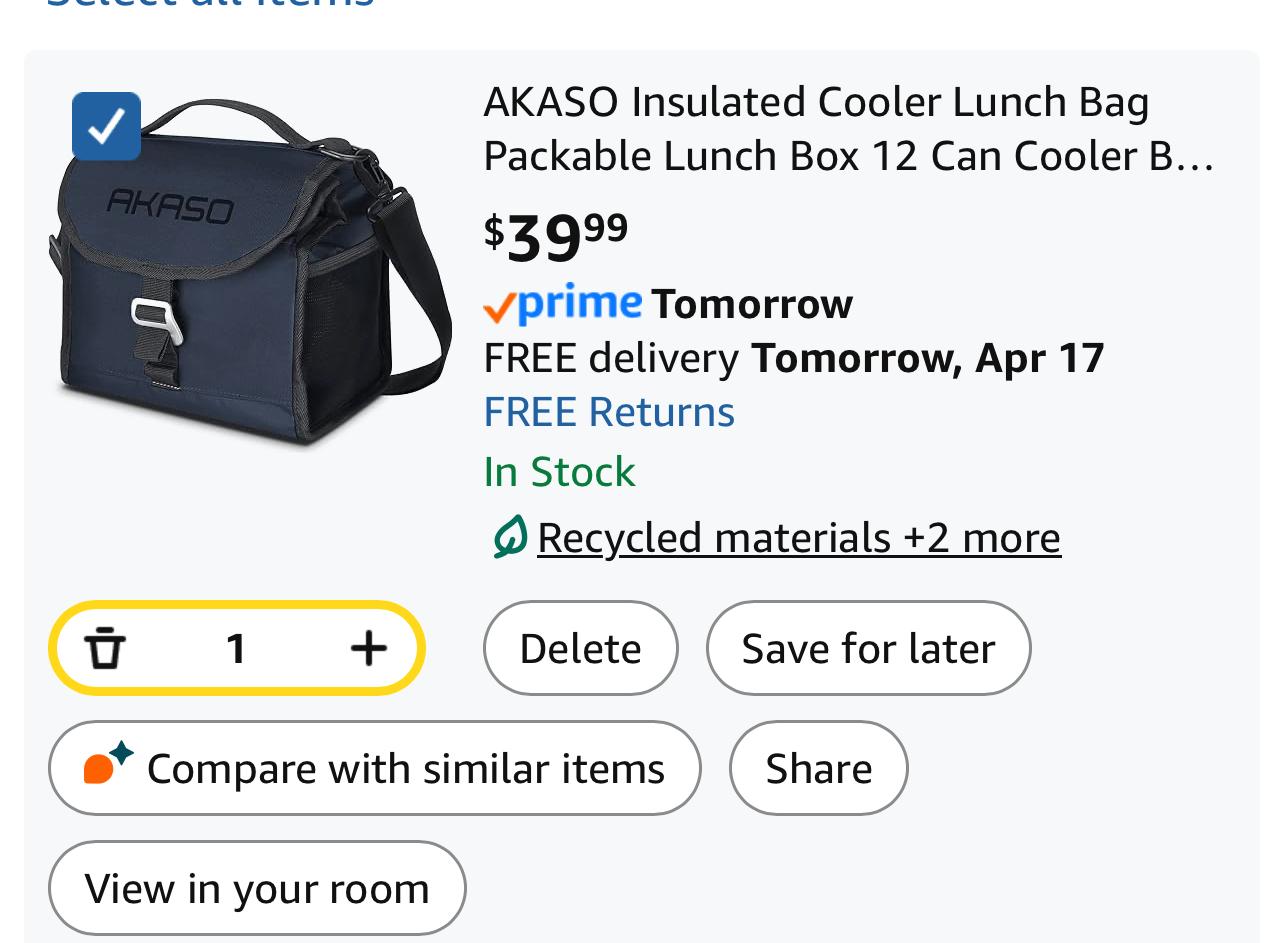Open View in your room
The height and width of the screenshot is (943, 1284).
pyautogui.click(x=257, y=888)
